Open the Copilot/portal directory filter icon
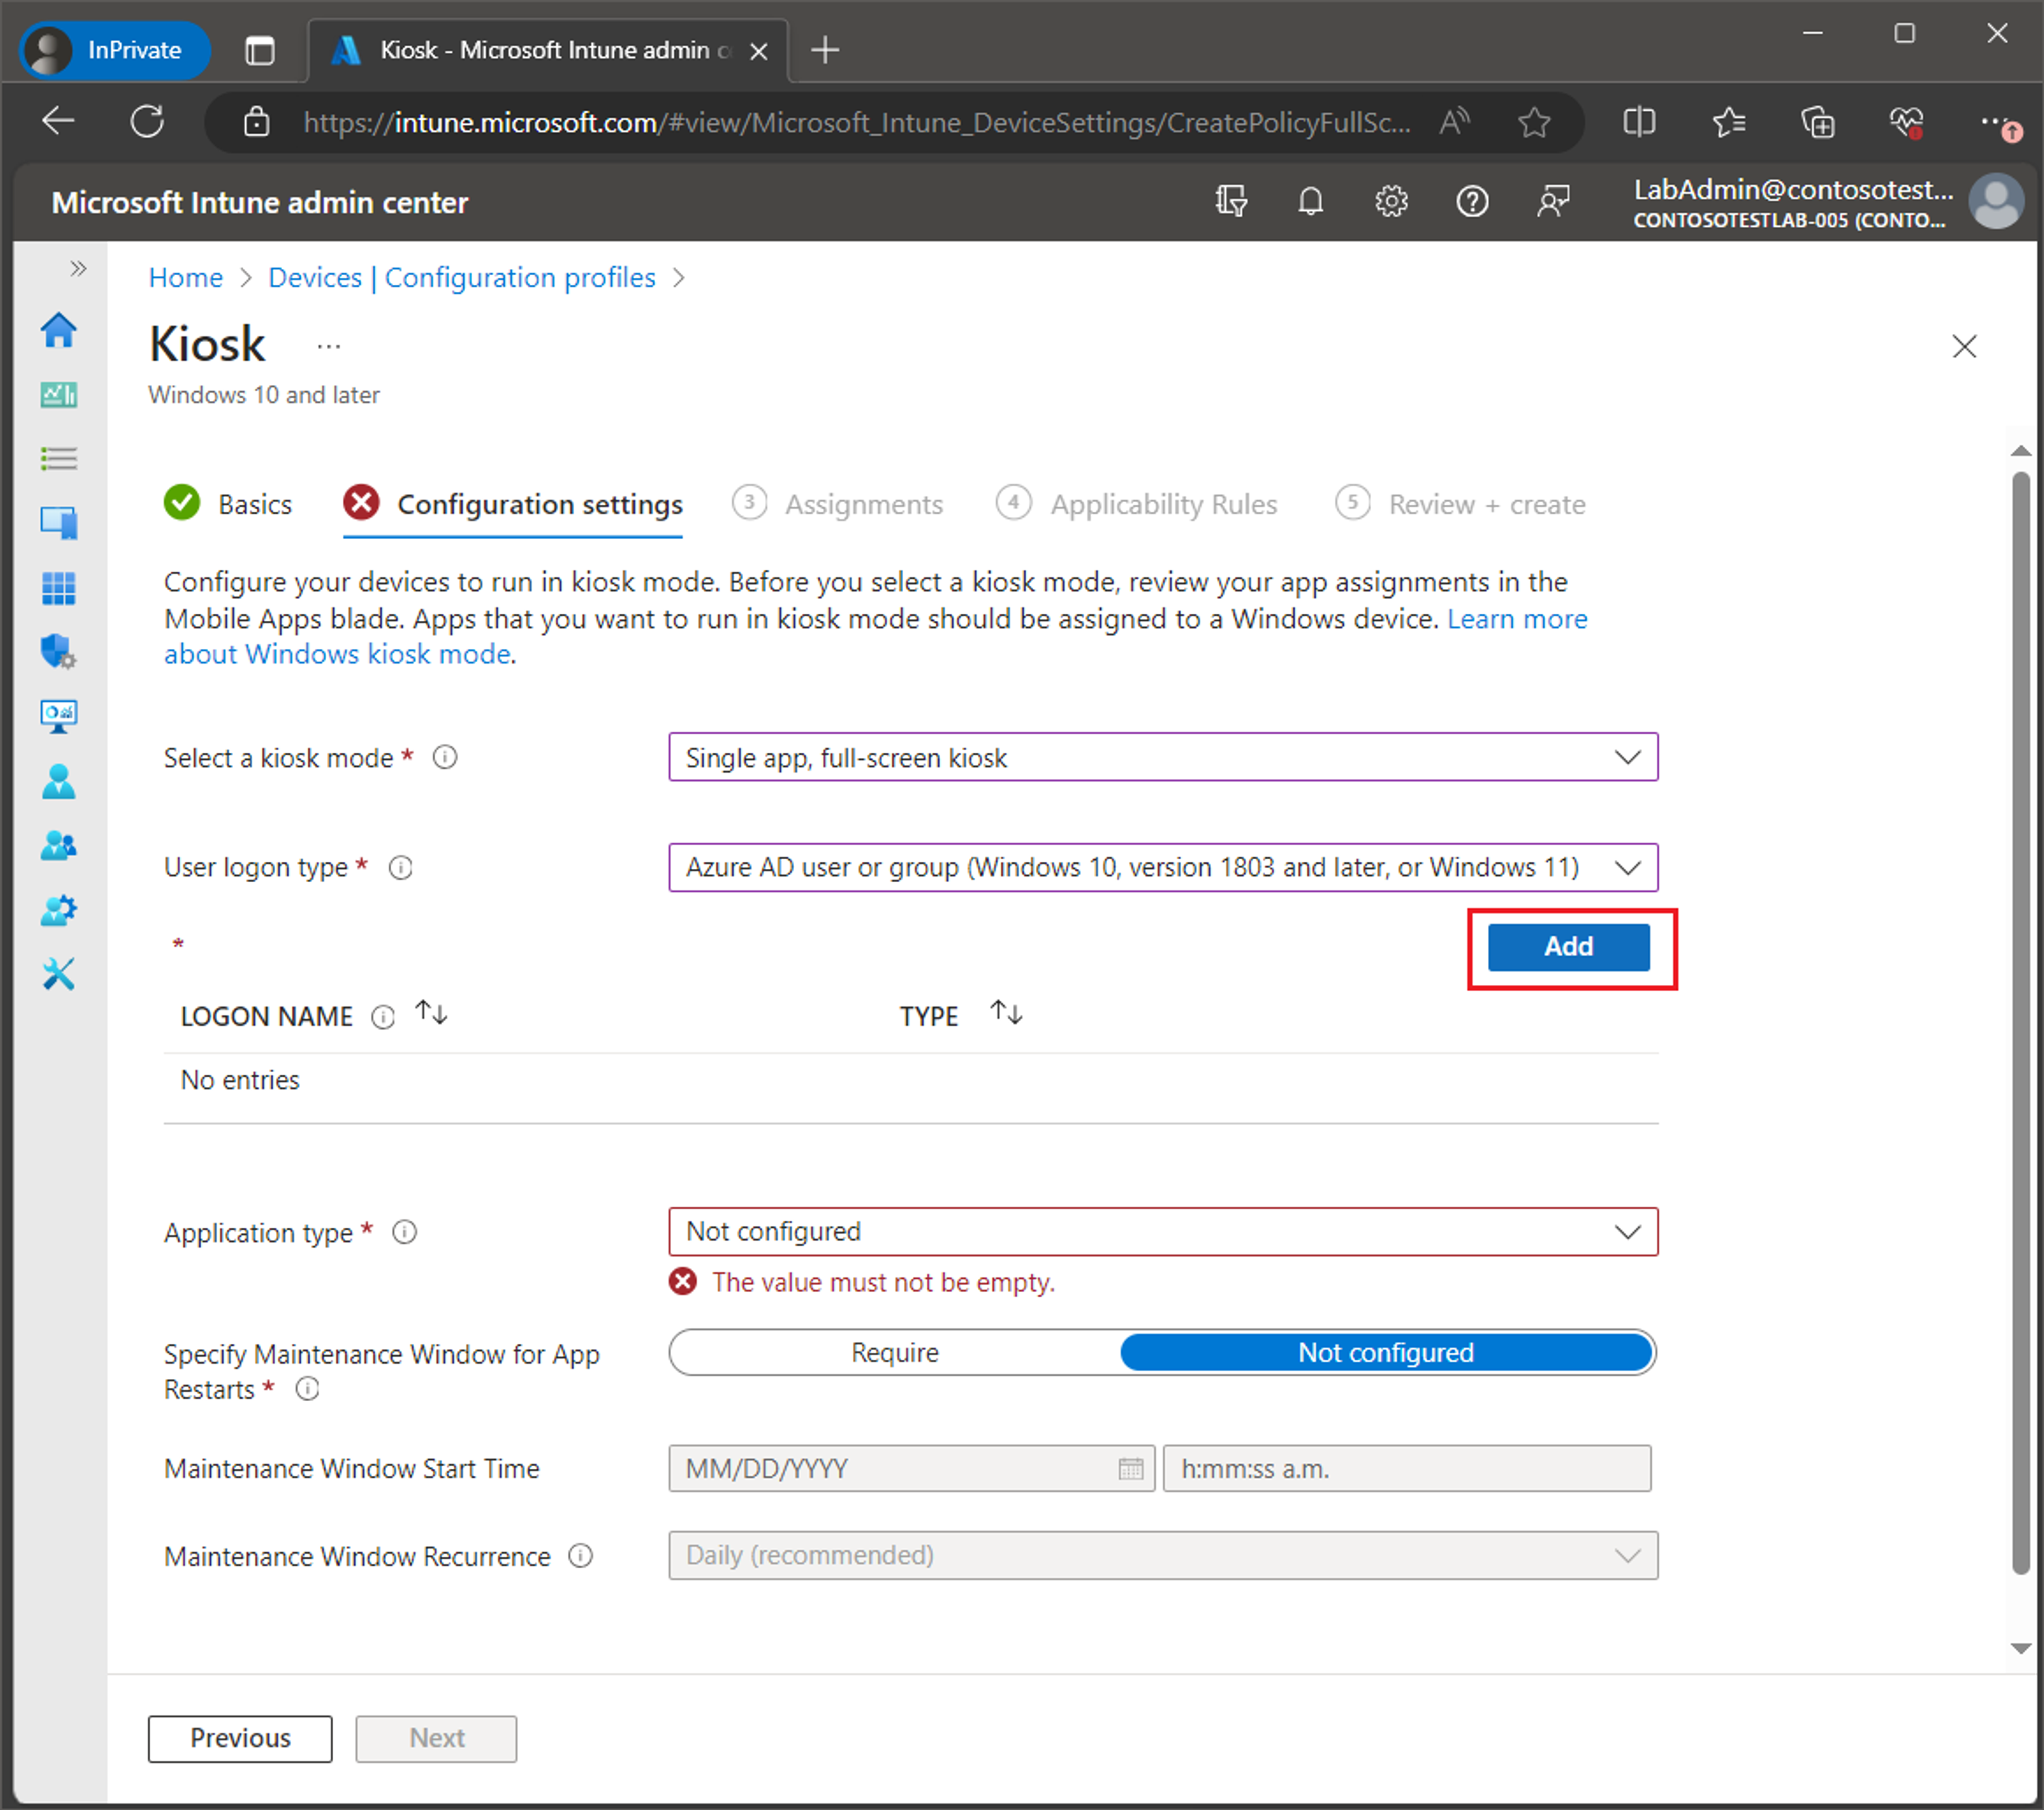 point(1231,202)
